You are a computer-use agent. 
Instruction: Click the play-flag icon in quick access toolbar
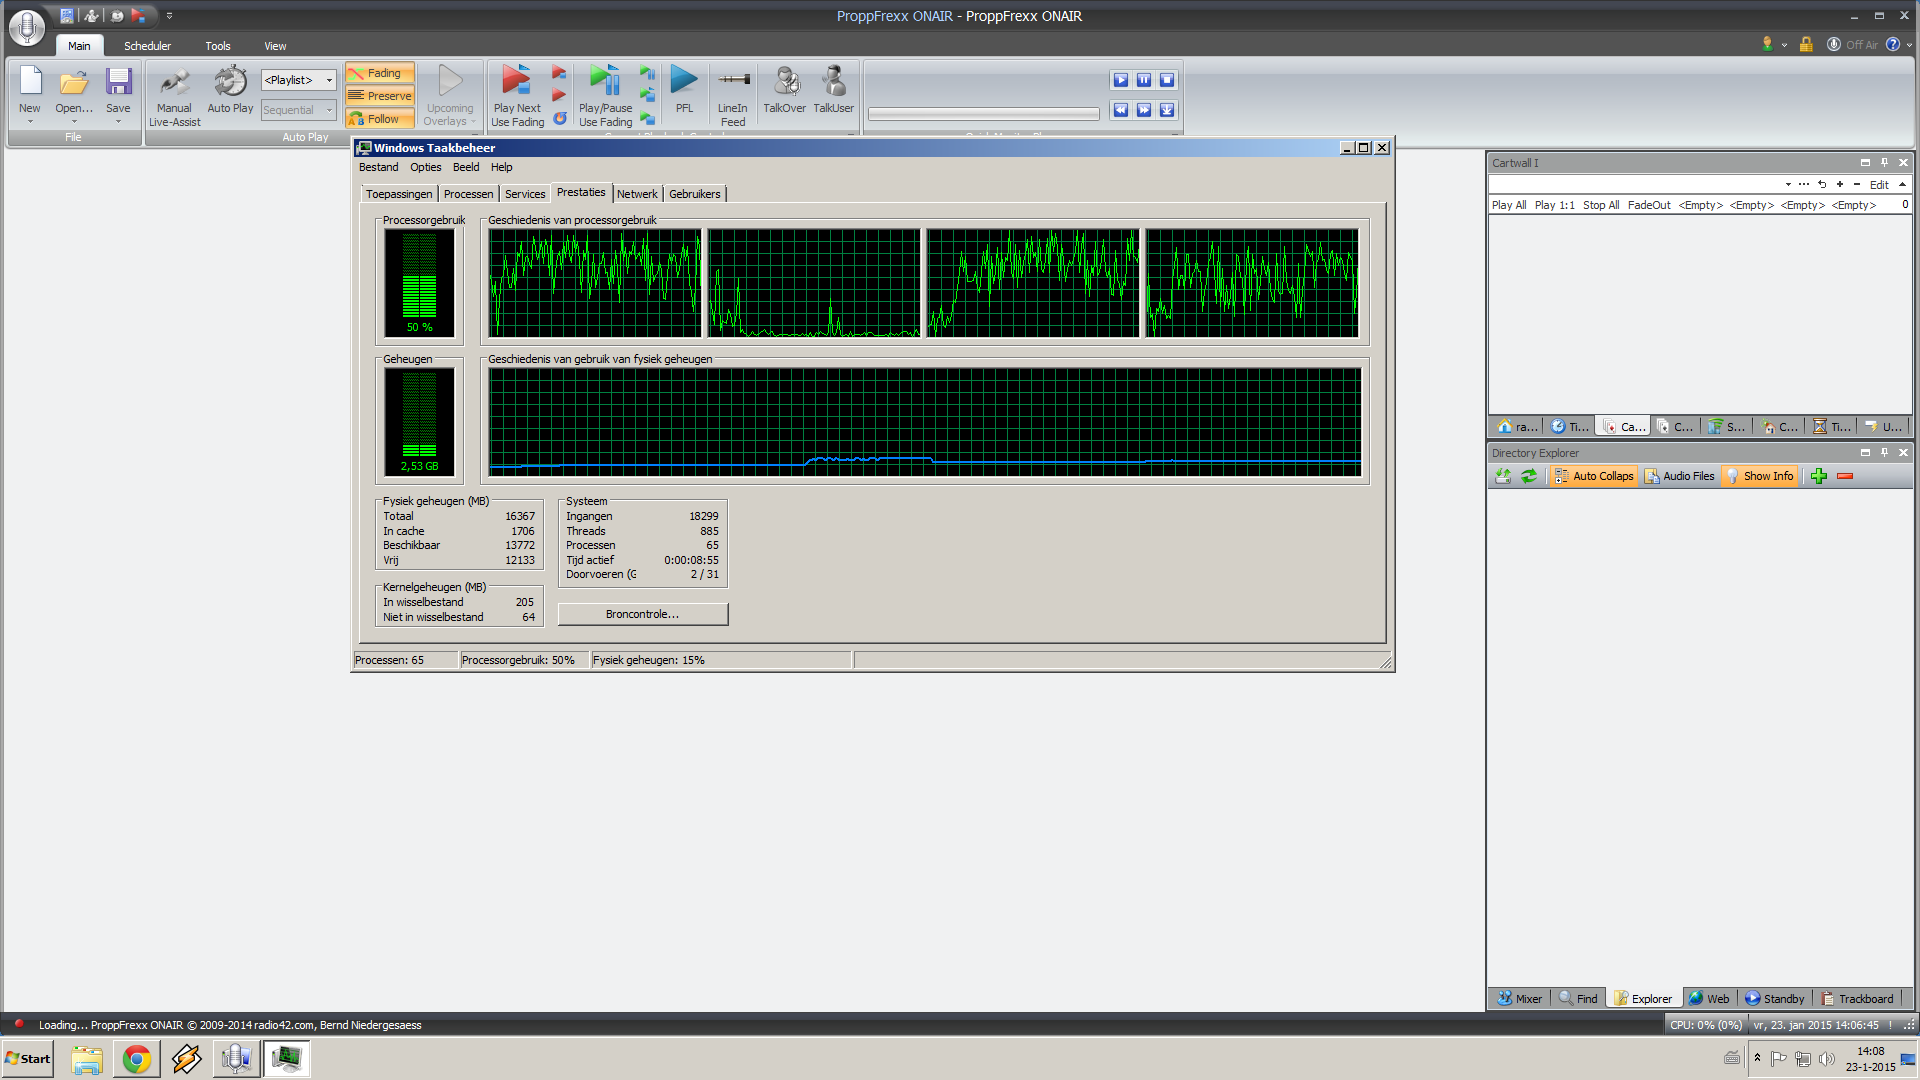tap(138, 15)
